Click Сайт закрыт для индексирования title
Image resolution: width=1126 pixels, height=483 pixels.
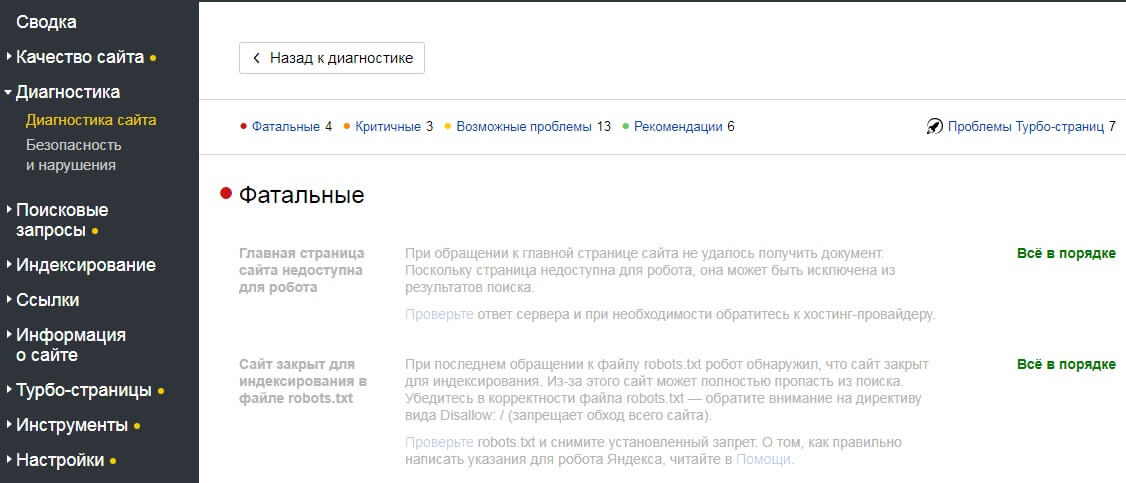pos(303,381)
